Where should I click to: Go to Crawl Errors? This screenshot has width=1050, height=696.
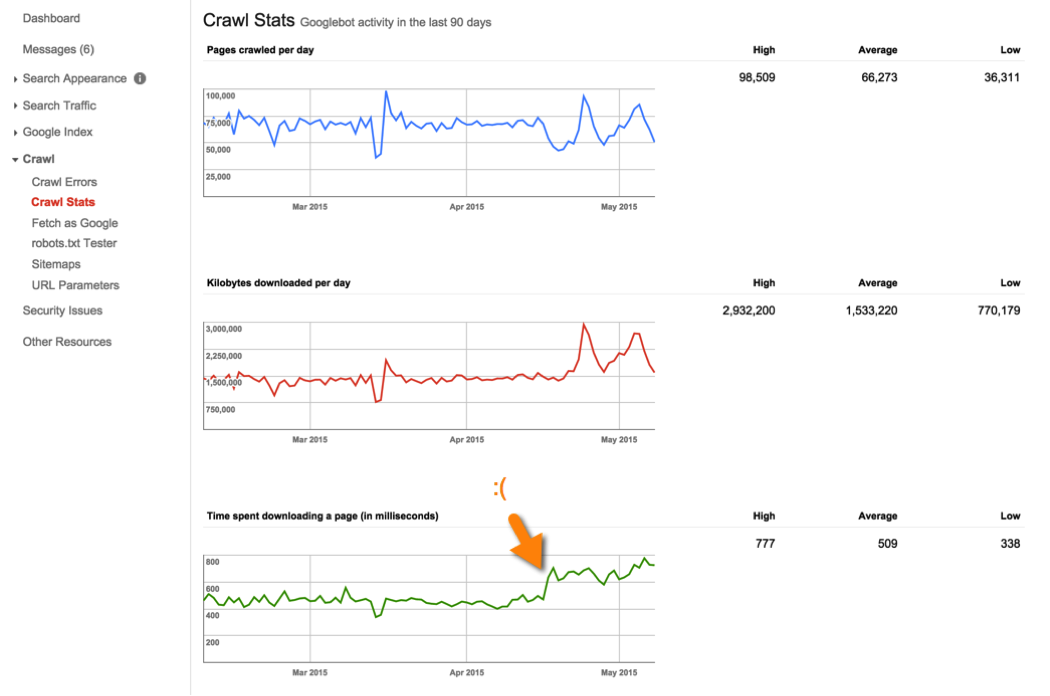coord(64,182)
